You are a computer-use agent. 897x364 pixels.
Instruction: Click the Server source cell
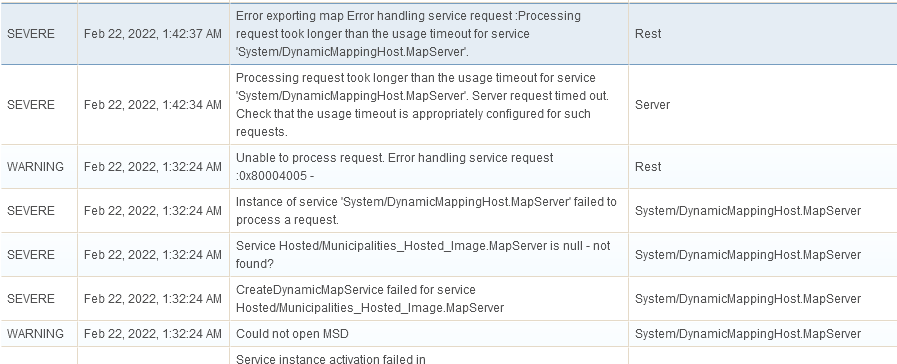point(763,105)
